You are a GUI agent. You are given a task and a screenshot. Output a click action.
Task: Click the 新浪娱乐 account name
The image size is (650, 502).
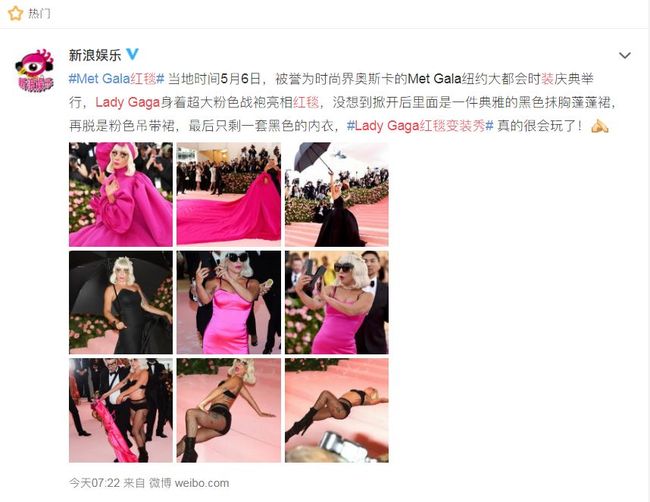click(x=95, y=55)
